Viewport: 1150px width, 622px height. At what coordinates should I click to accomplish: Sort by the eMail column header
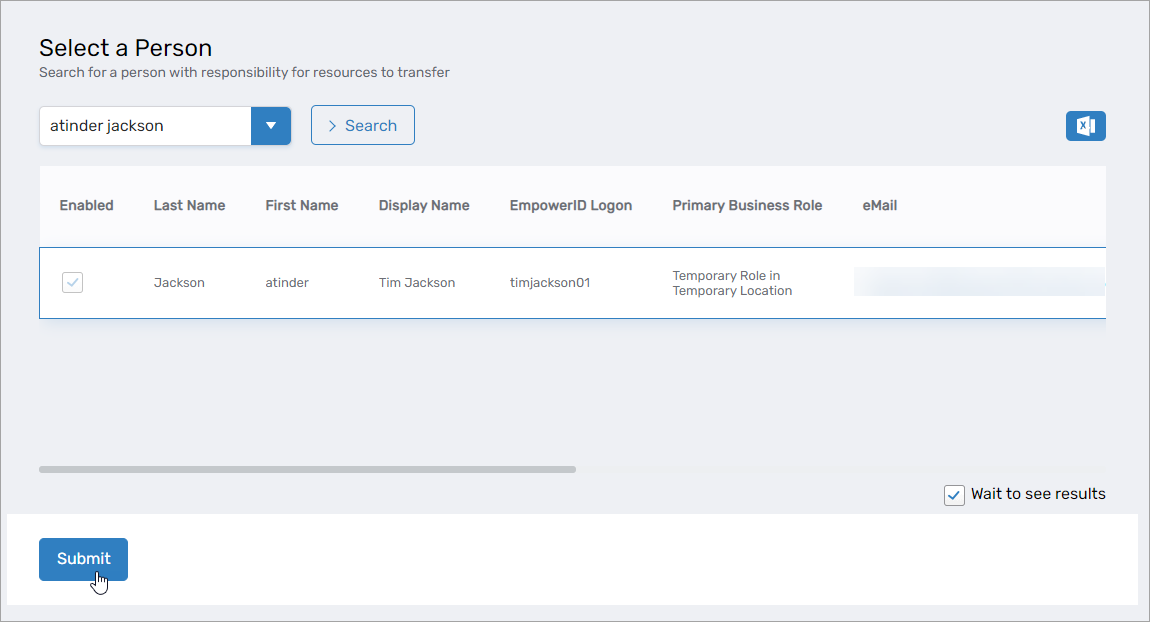click(x=879, y=206)
